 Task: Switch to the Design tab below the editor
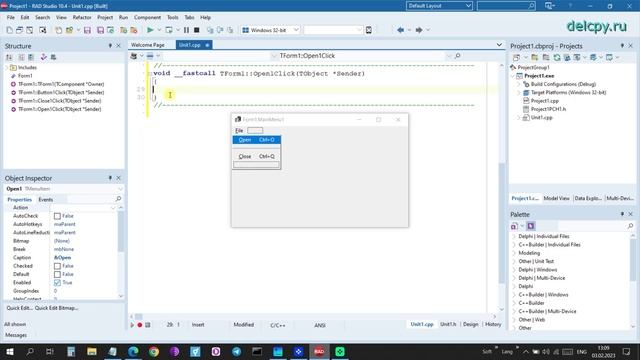tap(470, 324)
